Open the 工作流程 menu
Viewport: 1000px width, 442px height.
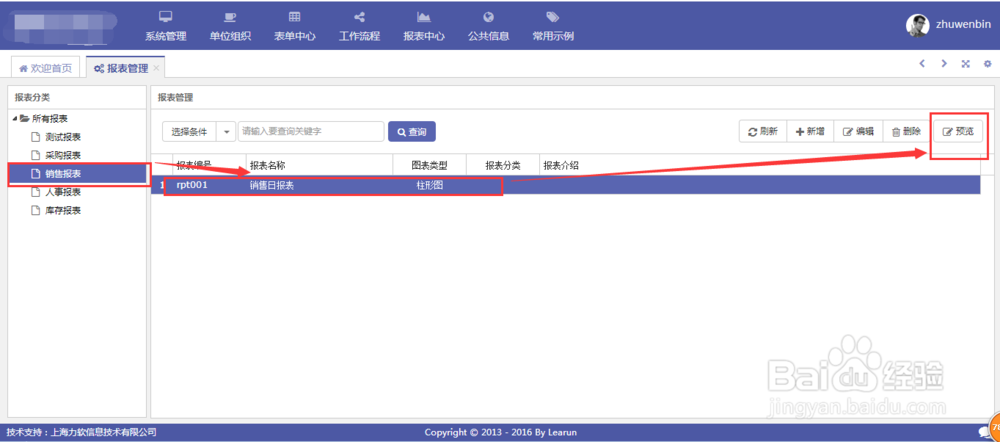coord(359,26)
